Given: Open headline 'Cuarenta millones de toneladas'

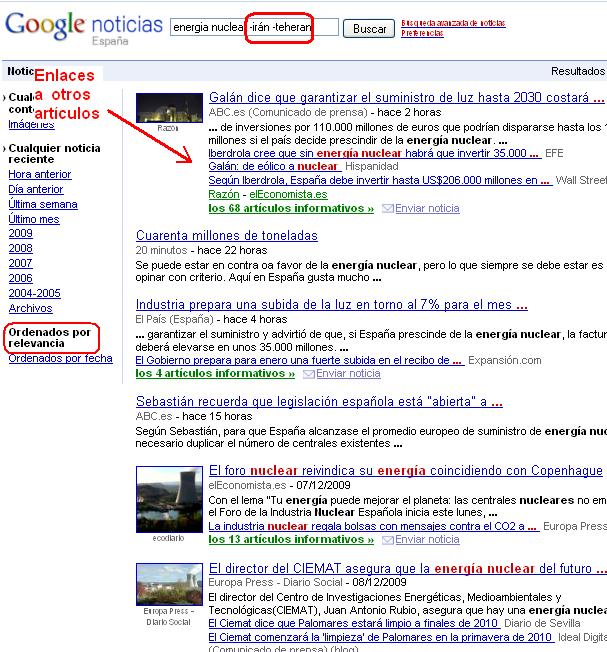Looking at the screenshot, I should 227,235.
